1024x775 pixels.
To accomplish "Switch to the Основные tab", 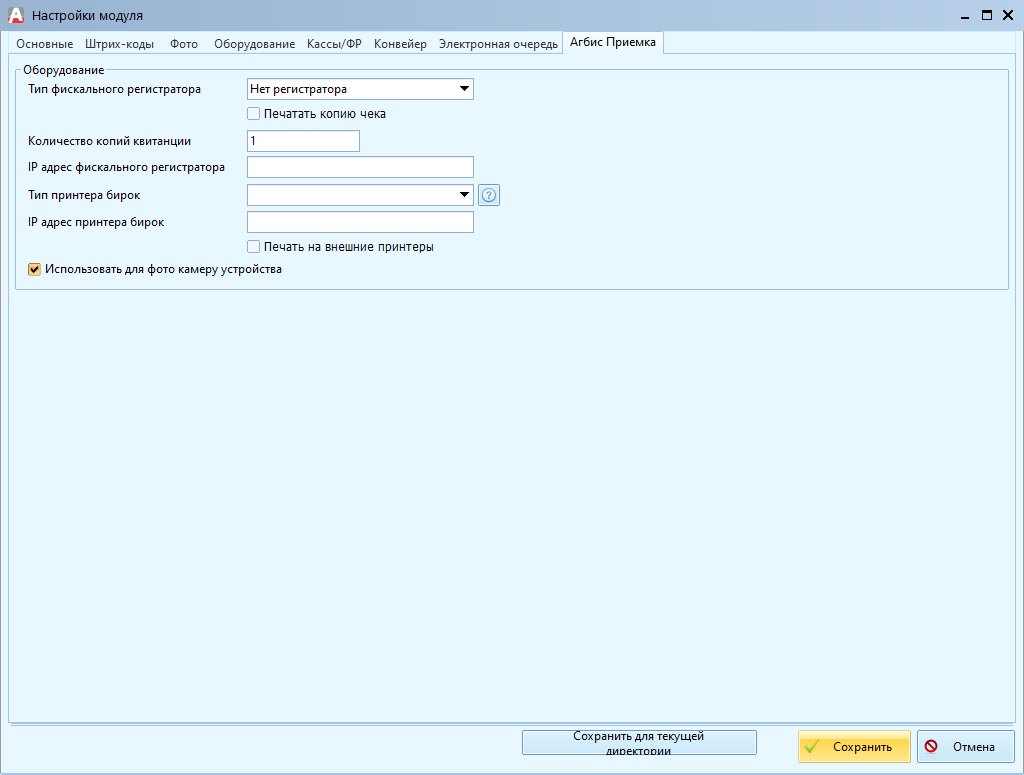I will [x=44, y=44].
